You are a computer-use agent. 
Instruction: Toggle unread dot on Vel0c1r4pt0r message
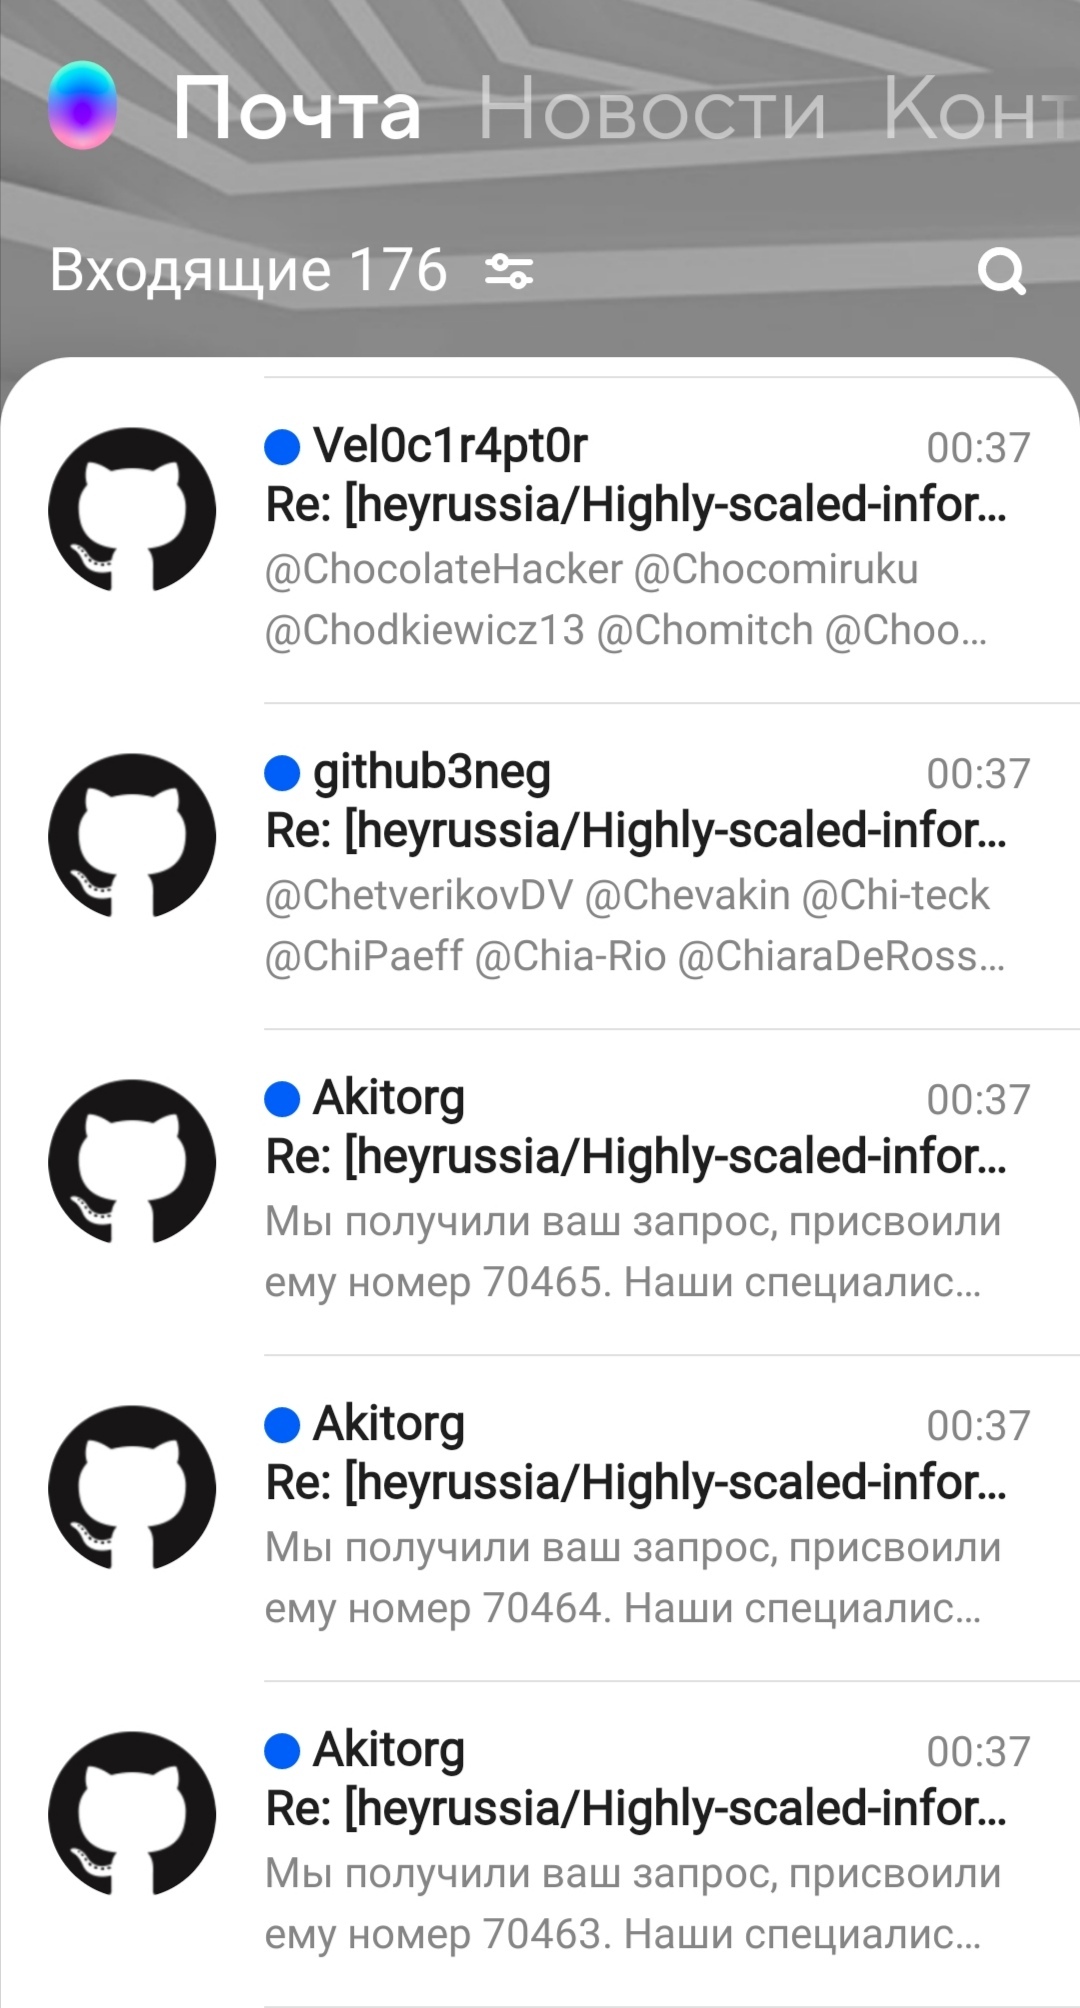pyautogui.click(x=282, y=447)
